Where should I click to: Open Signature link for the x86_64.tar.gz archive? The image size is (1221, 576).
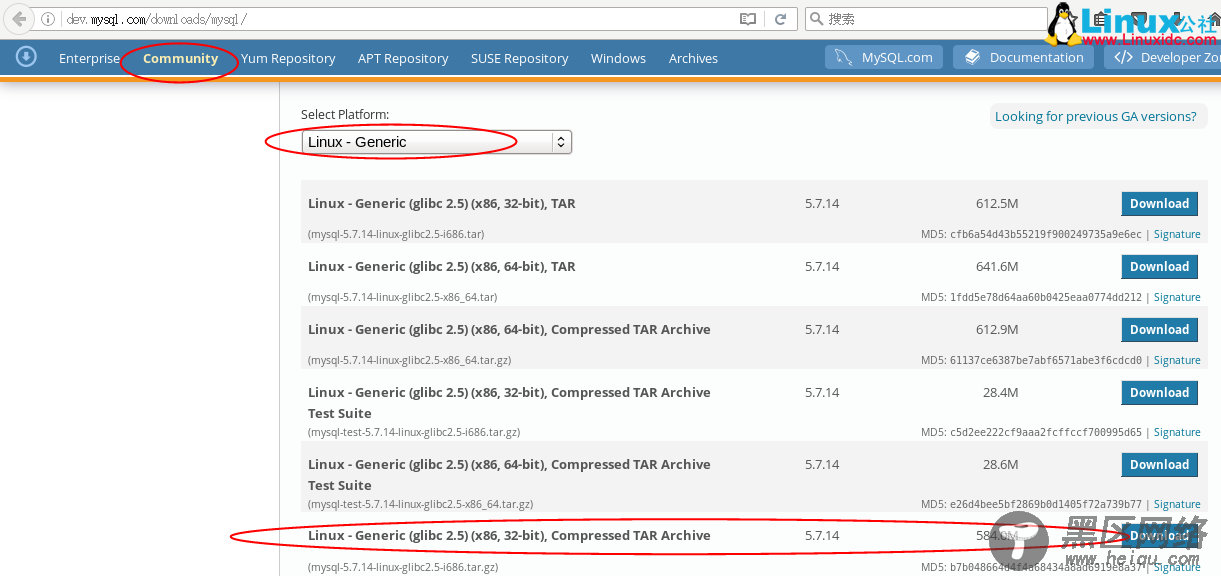tap(1177, 360)
